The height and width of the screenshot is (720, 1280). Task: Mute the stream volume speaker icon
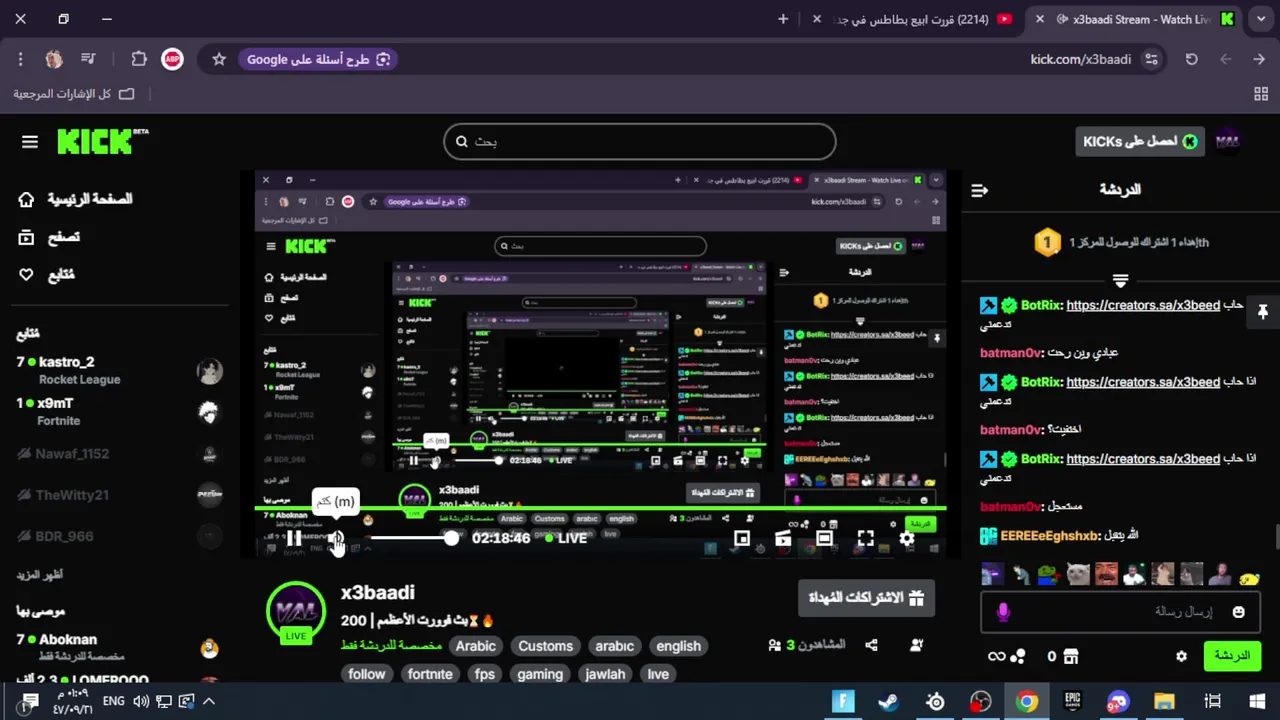(x=335, y=538)
